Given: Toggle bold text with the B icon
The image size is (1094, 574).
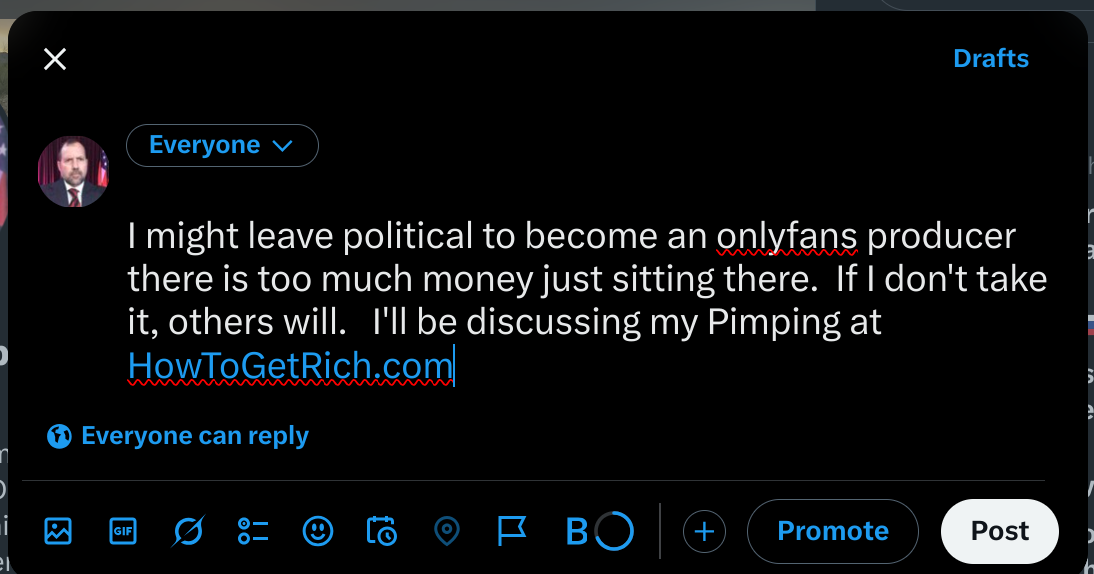Looking at the screenshot, I should click(x=577, y=532).
